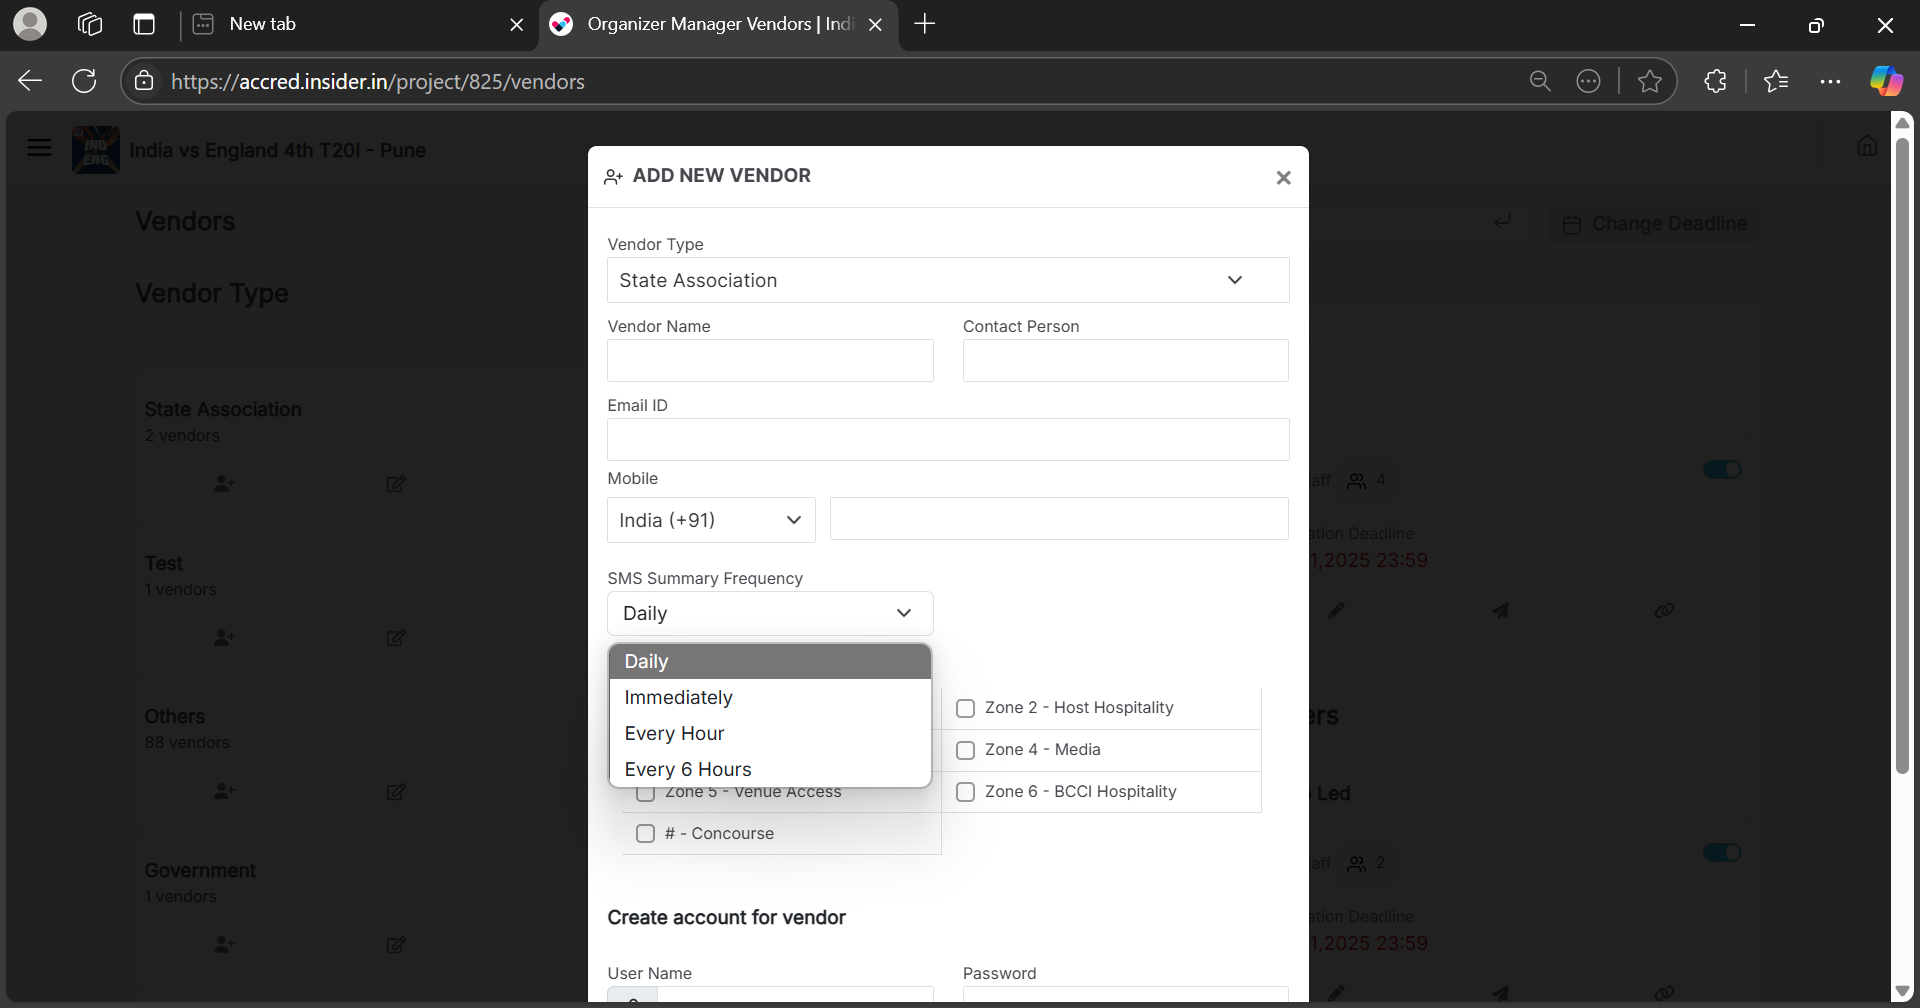Choose Every 6 Hours frequency
Viewport: 1920px width, 1008px height.
coord(687,769)
